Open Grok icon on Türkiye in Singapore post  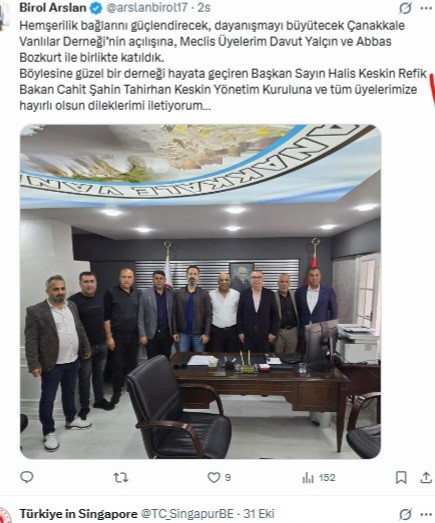405,515
